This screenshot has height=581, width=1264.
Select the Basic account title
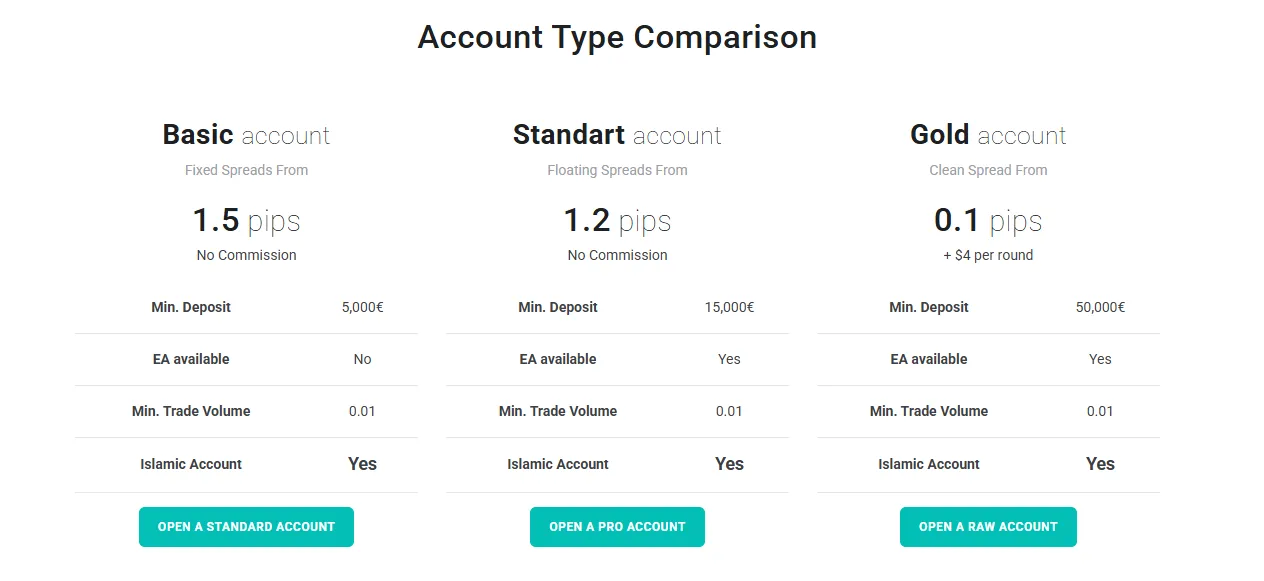tap(246, 135)
